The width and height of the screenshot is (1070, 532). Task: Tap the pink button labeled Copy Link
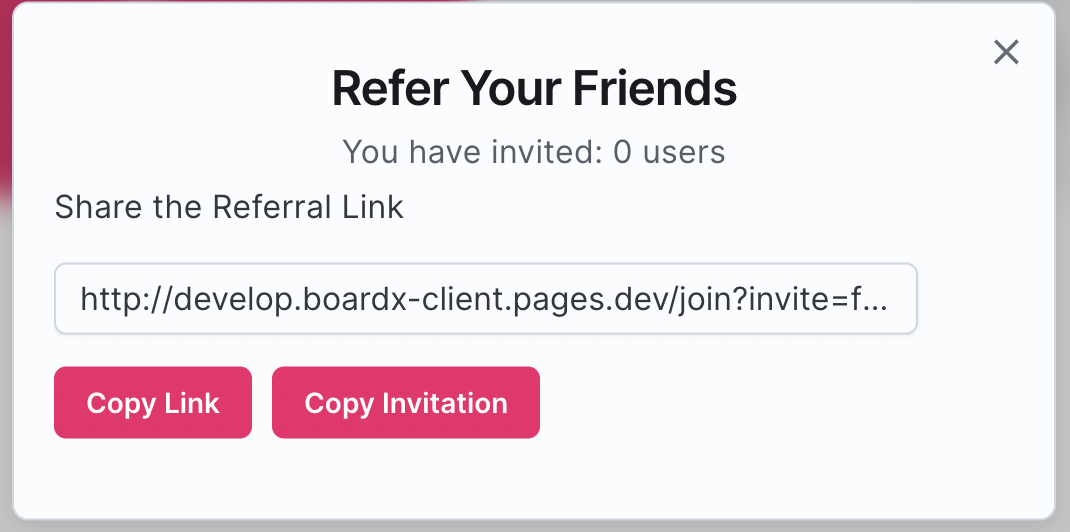pos(153,403)
